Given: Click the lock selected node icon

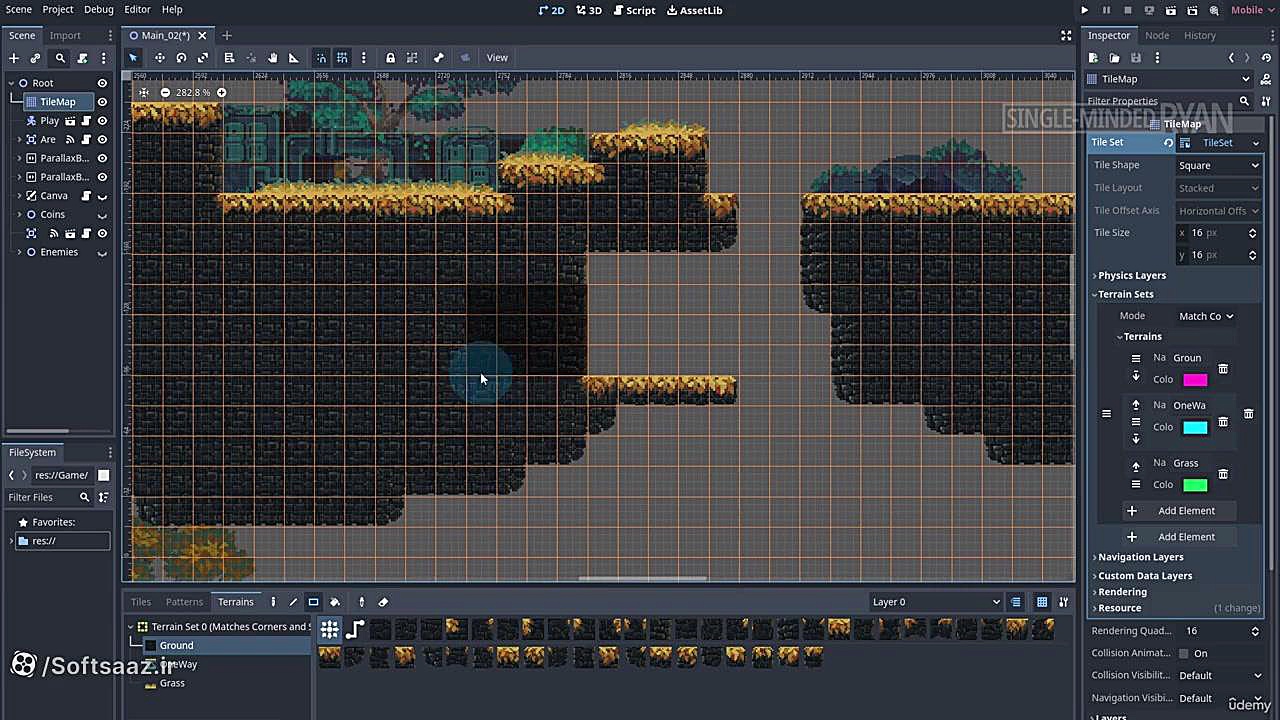Looking at the screenshot, I should 390,58.
